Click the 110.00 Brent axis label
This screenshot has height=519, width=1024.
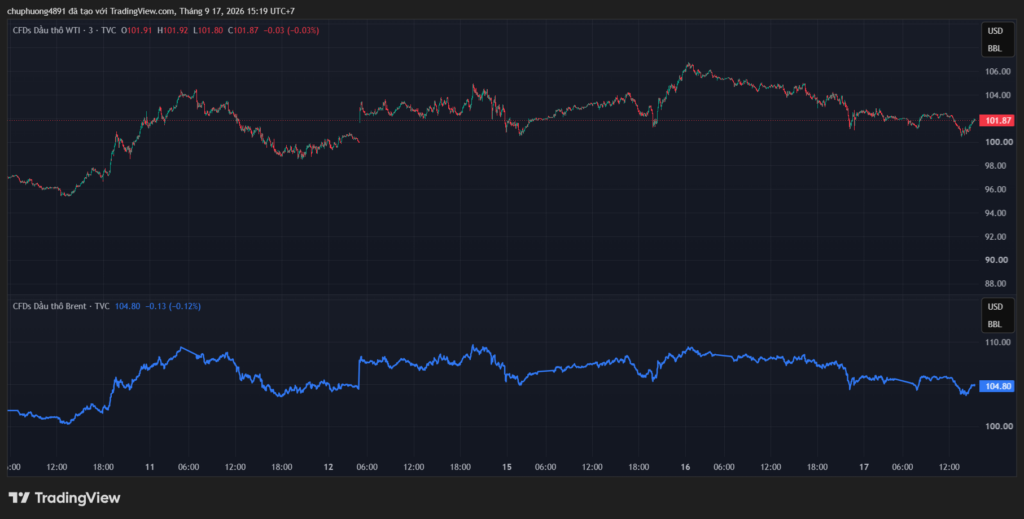point(998,342)
